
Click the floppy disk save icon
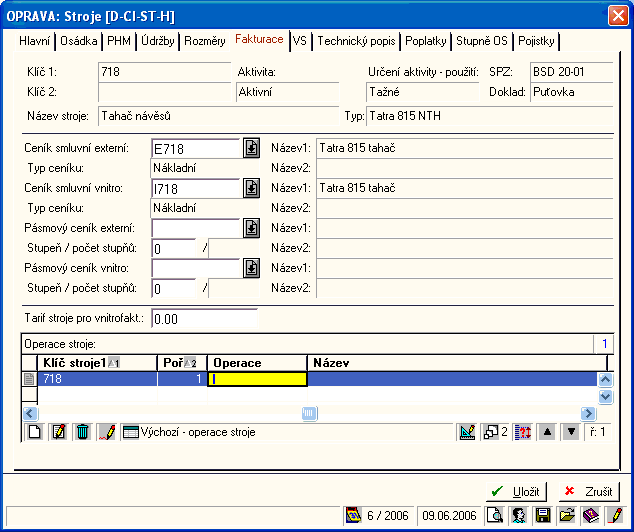click(x=543, y=515)
